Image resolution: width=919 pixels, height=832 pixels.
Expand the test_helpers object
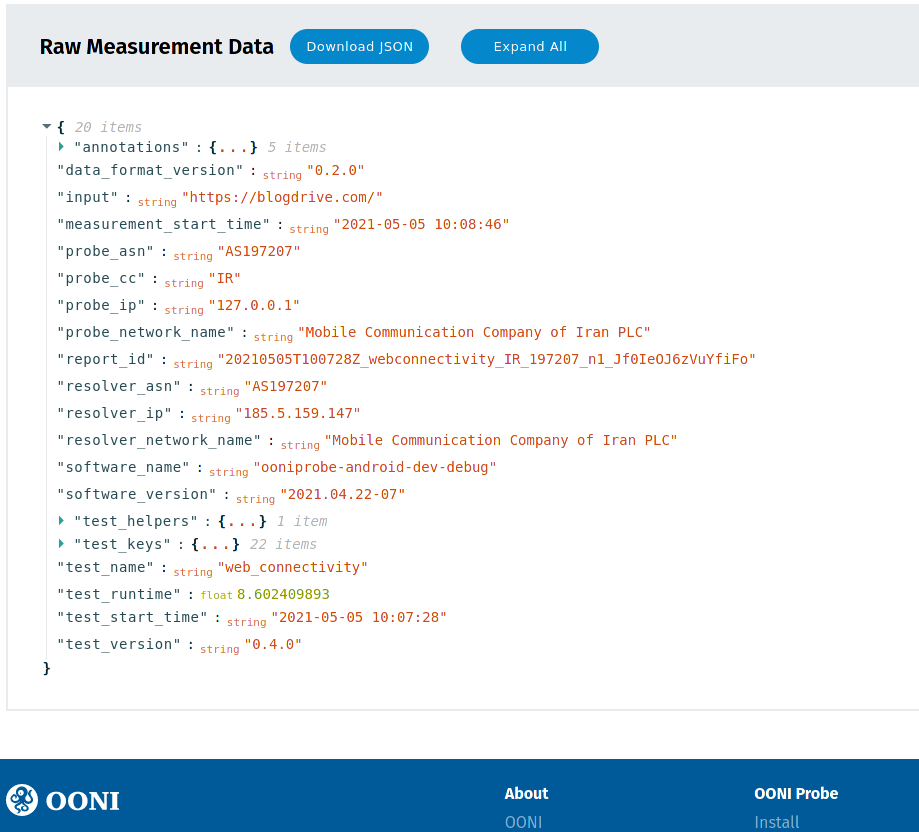click(62, 520)
